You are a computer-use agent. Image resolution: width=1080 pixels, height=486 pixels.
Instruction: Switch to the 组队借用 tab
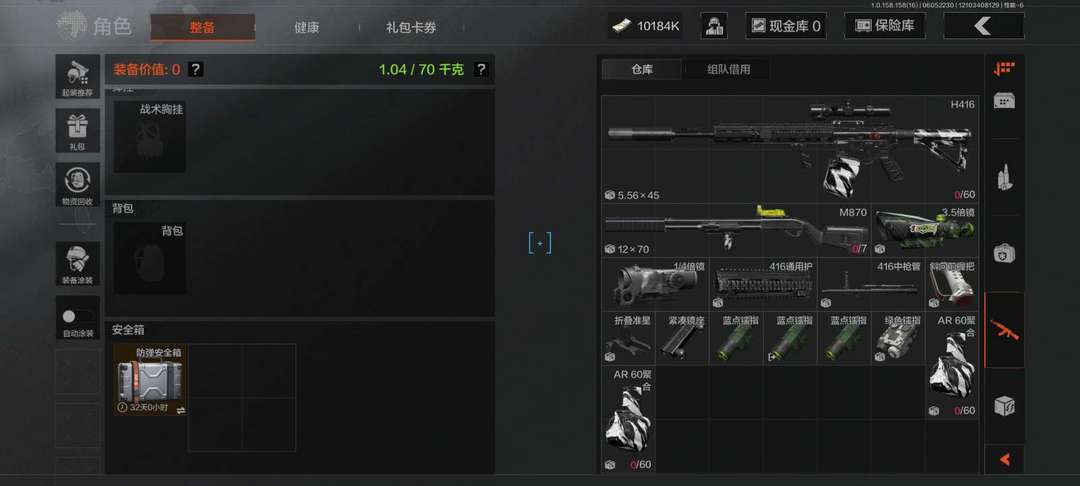pos(728,69)
